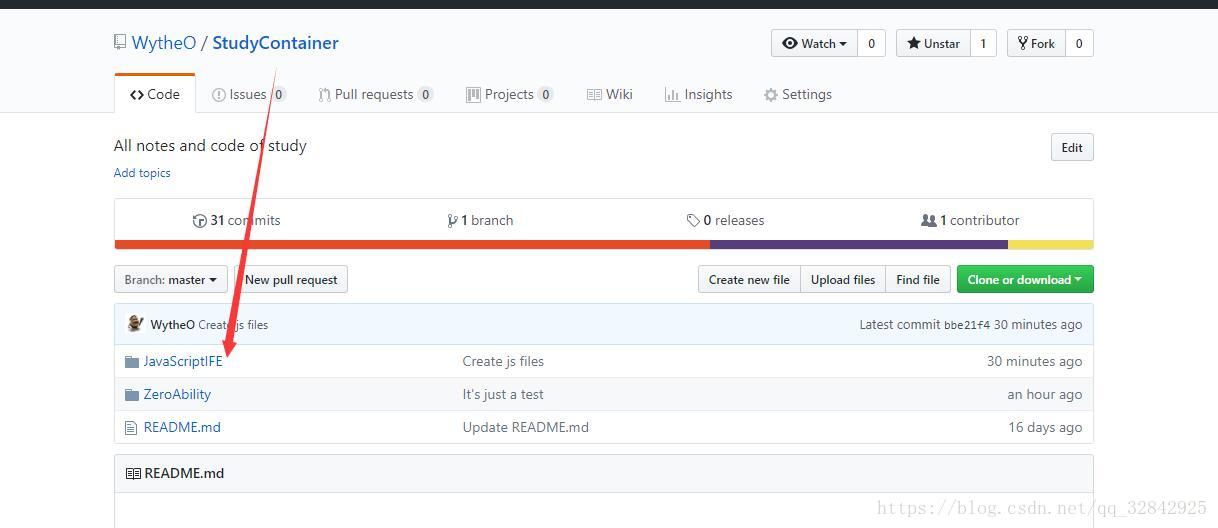
Task: Open the README.md file in the file list
Action: pos(182,427)
